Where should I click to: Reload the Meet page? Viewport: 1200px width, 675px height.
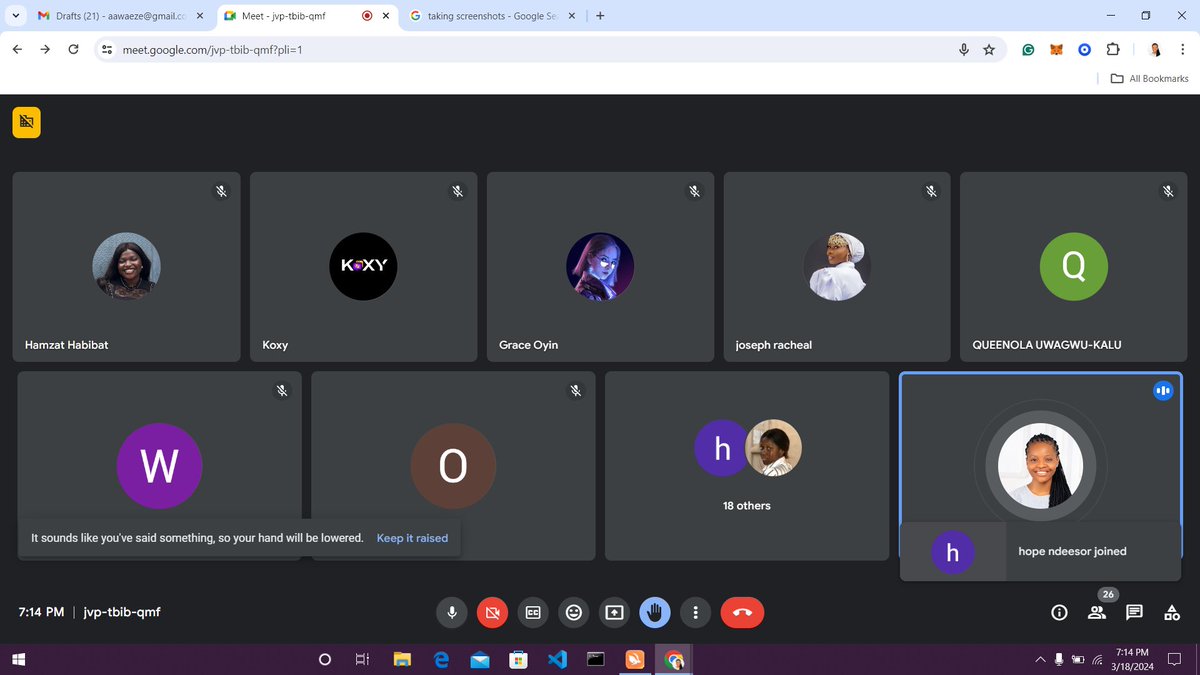[x=73, y=49]
